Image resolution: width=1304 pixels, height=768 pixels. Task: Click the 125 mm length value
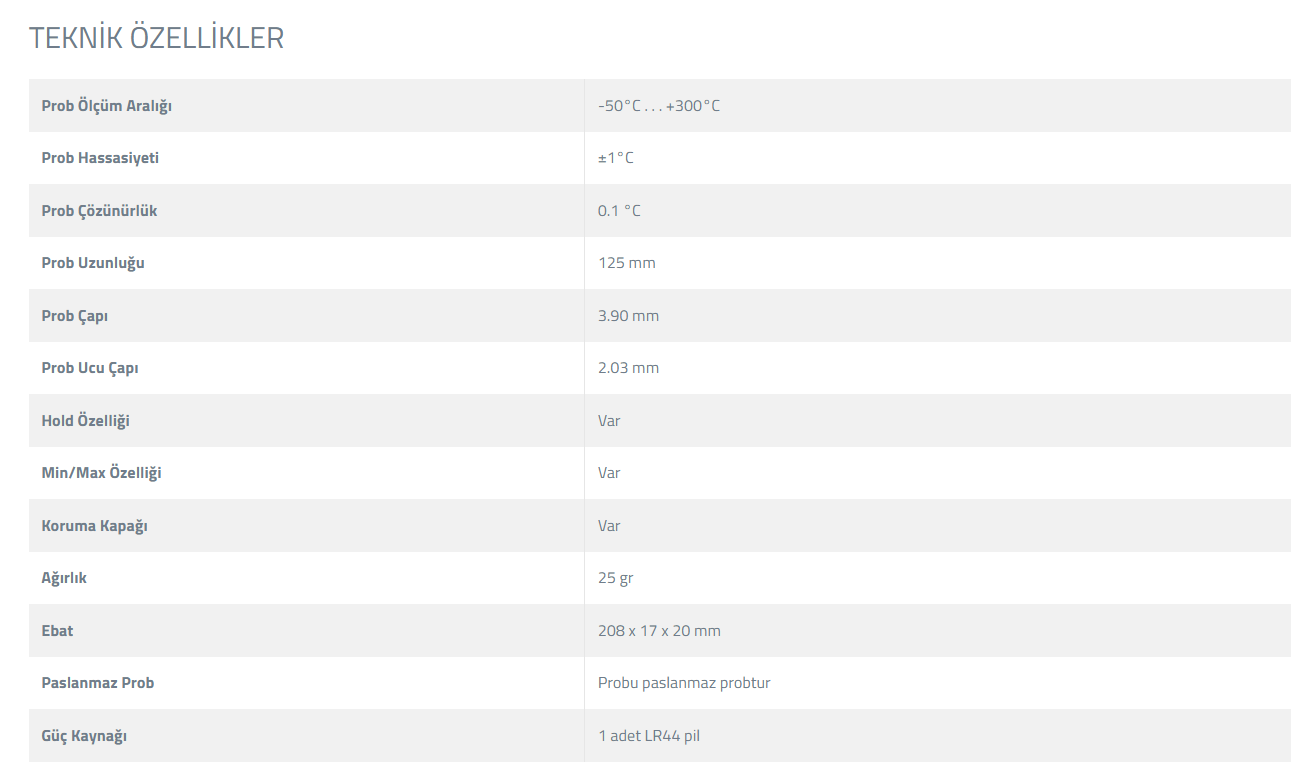point(627,263)
